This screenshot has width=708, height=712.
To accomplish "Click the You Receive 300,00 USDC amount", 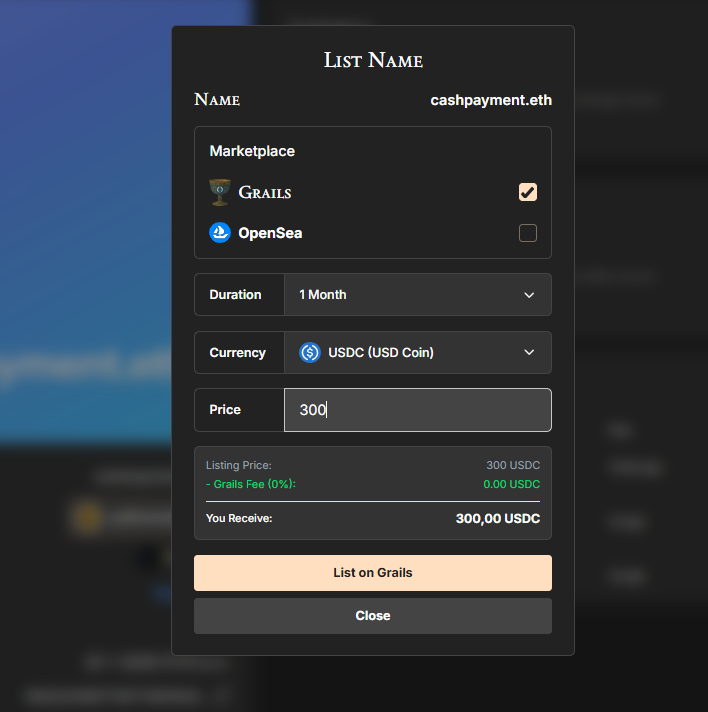I will point(498,519).
